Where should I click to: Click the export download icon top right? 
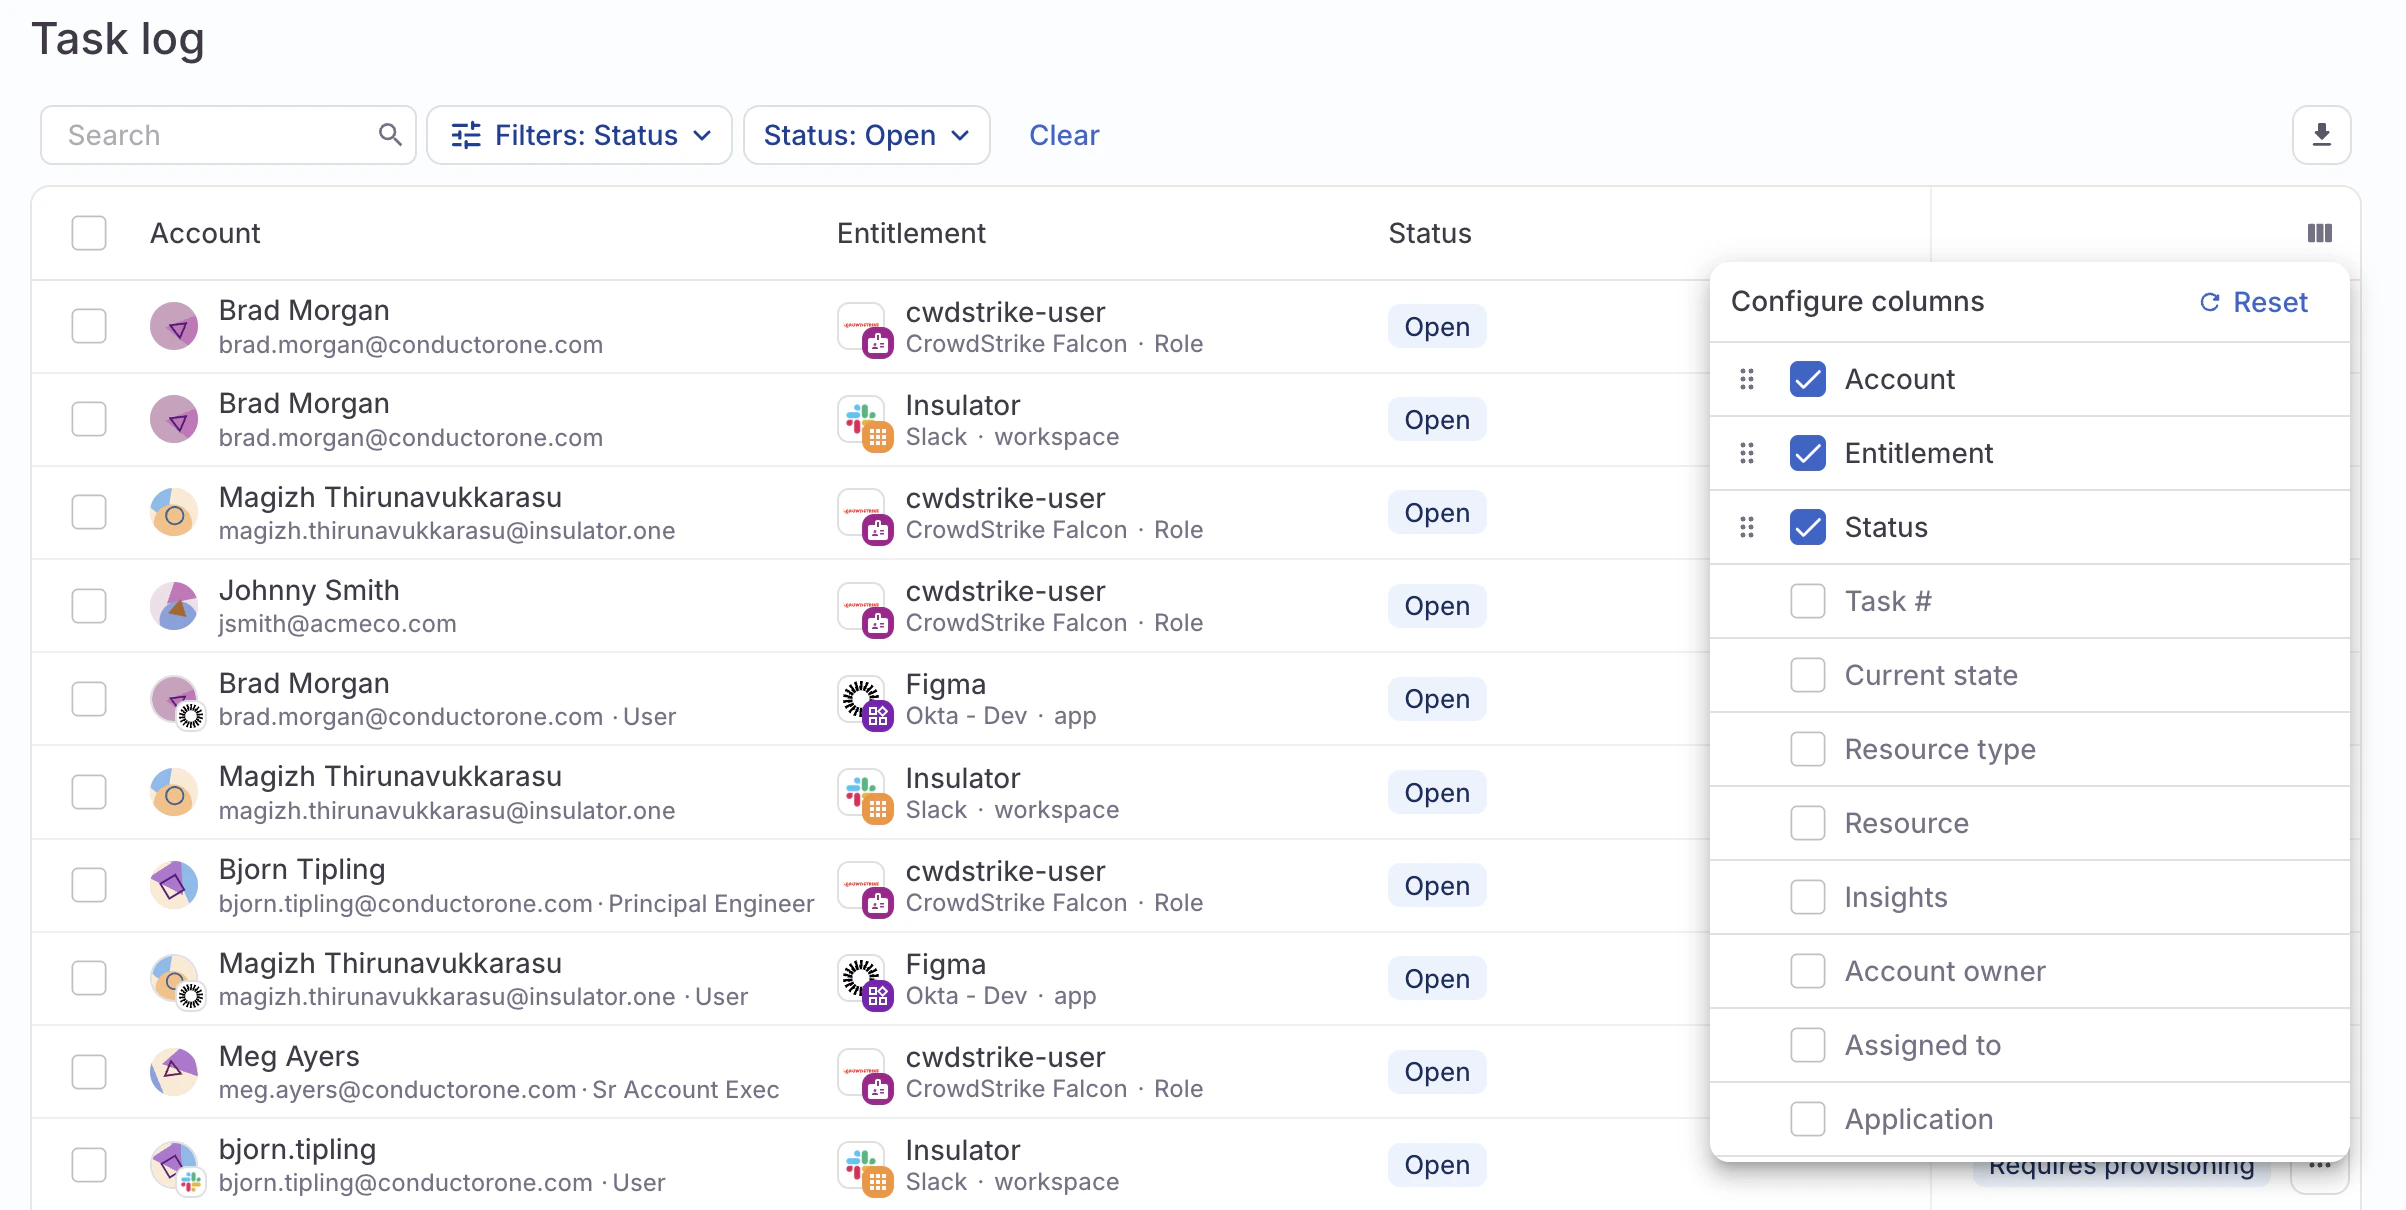click(2320, 134)
